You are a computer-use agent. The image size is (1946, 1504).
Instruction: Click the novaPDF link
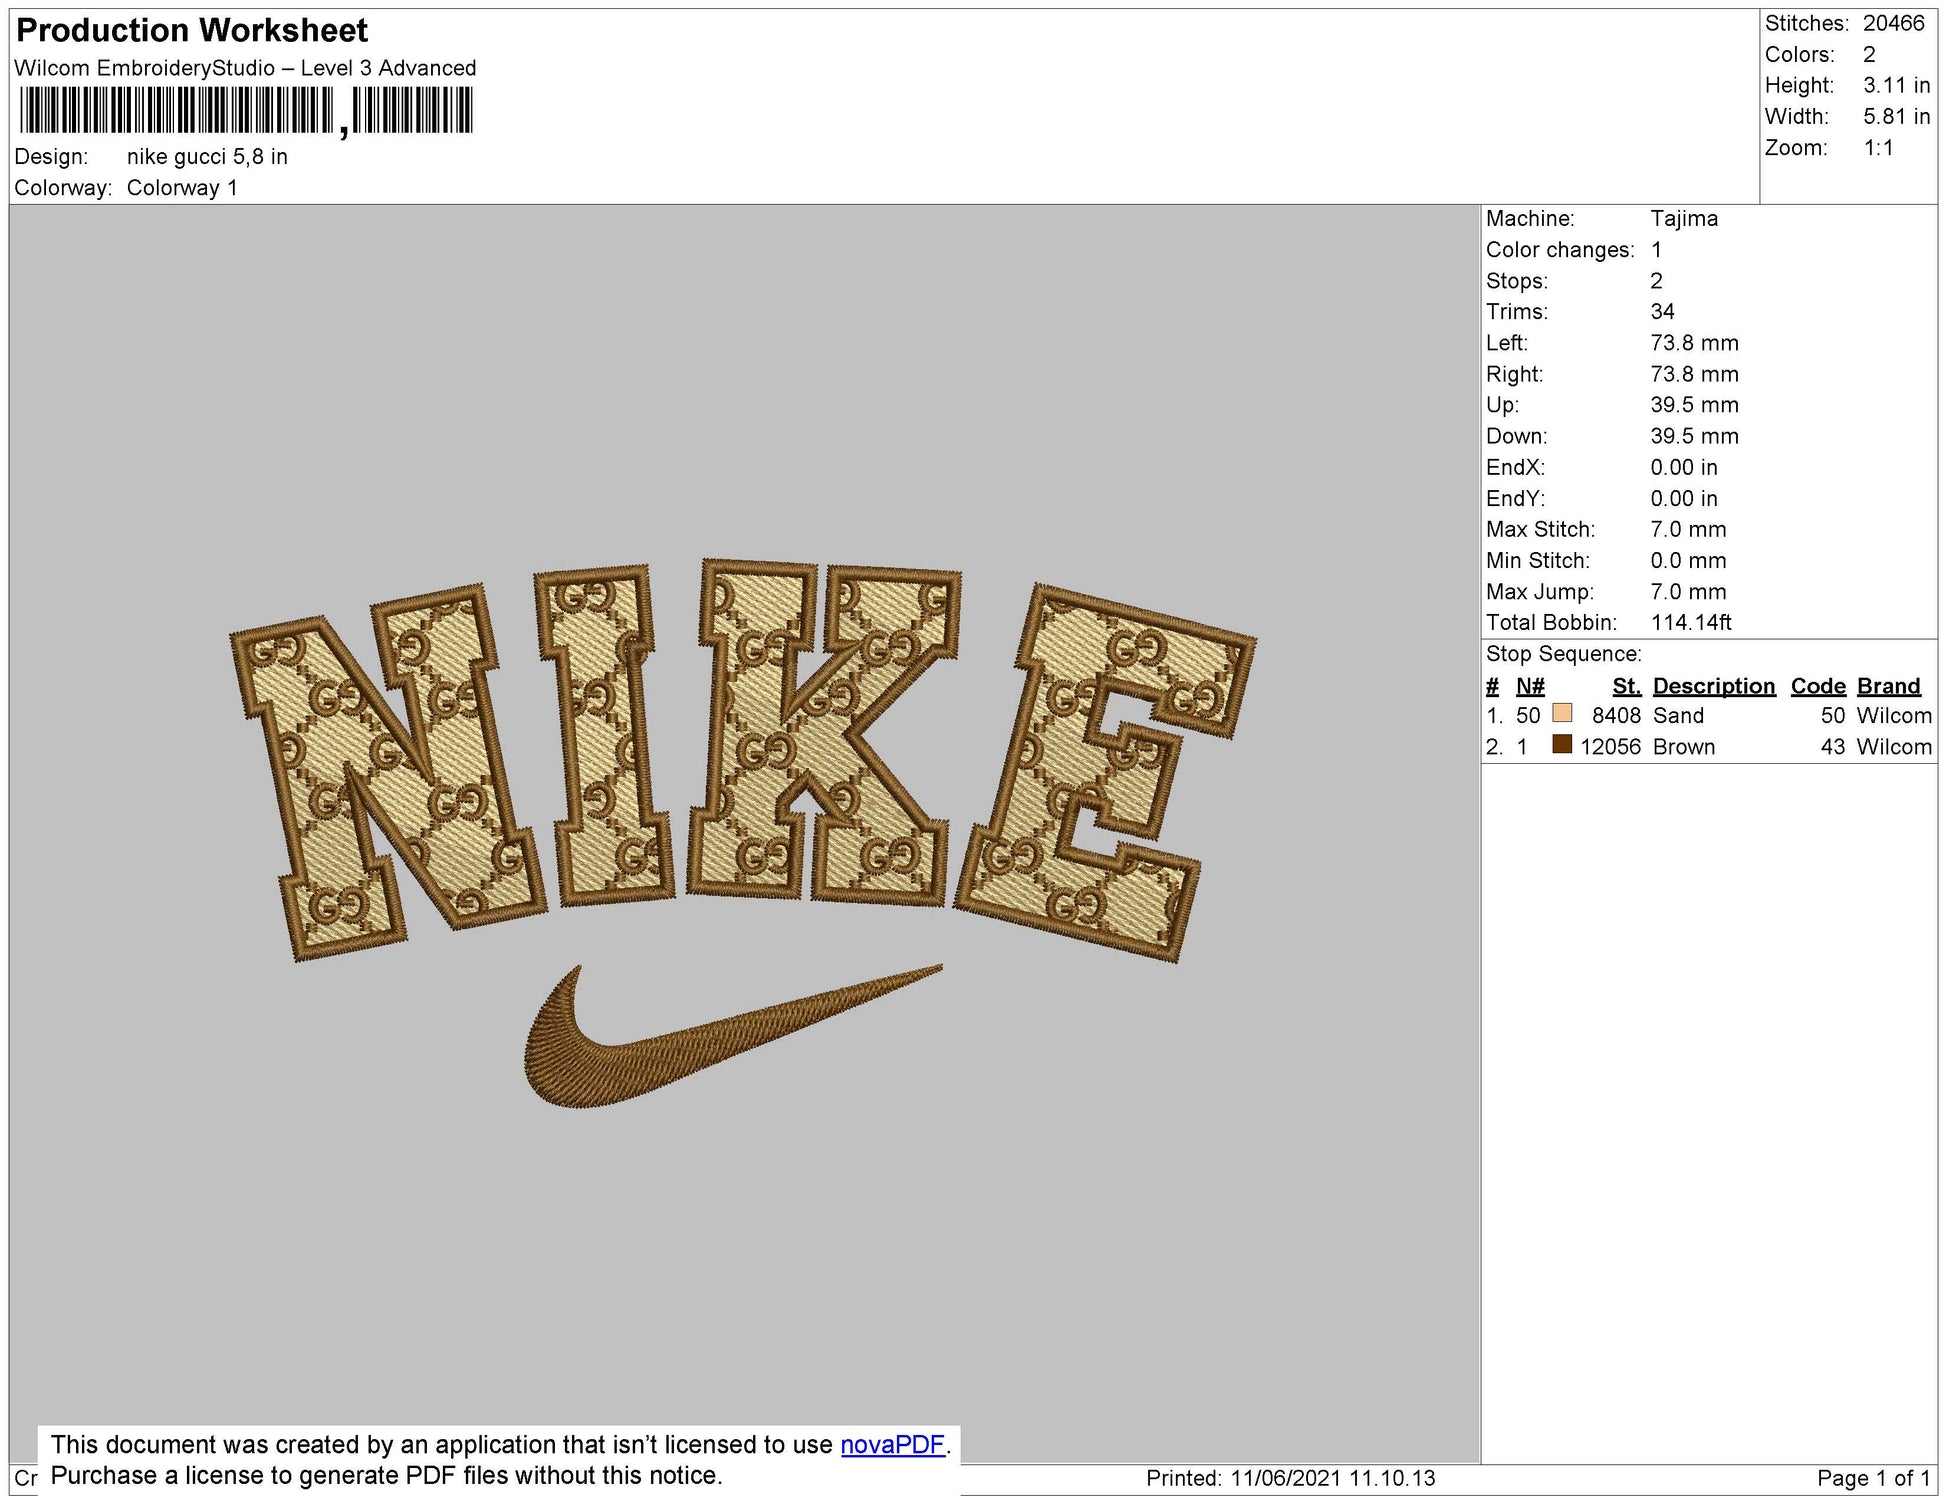892,1445
